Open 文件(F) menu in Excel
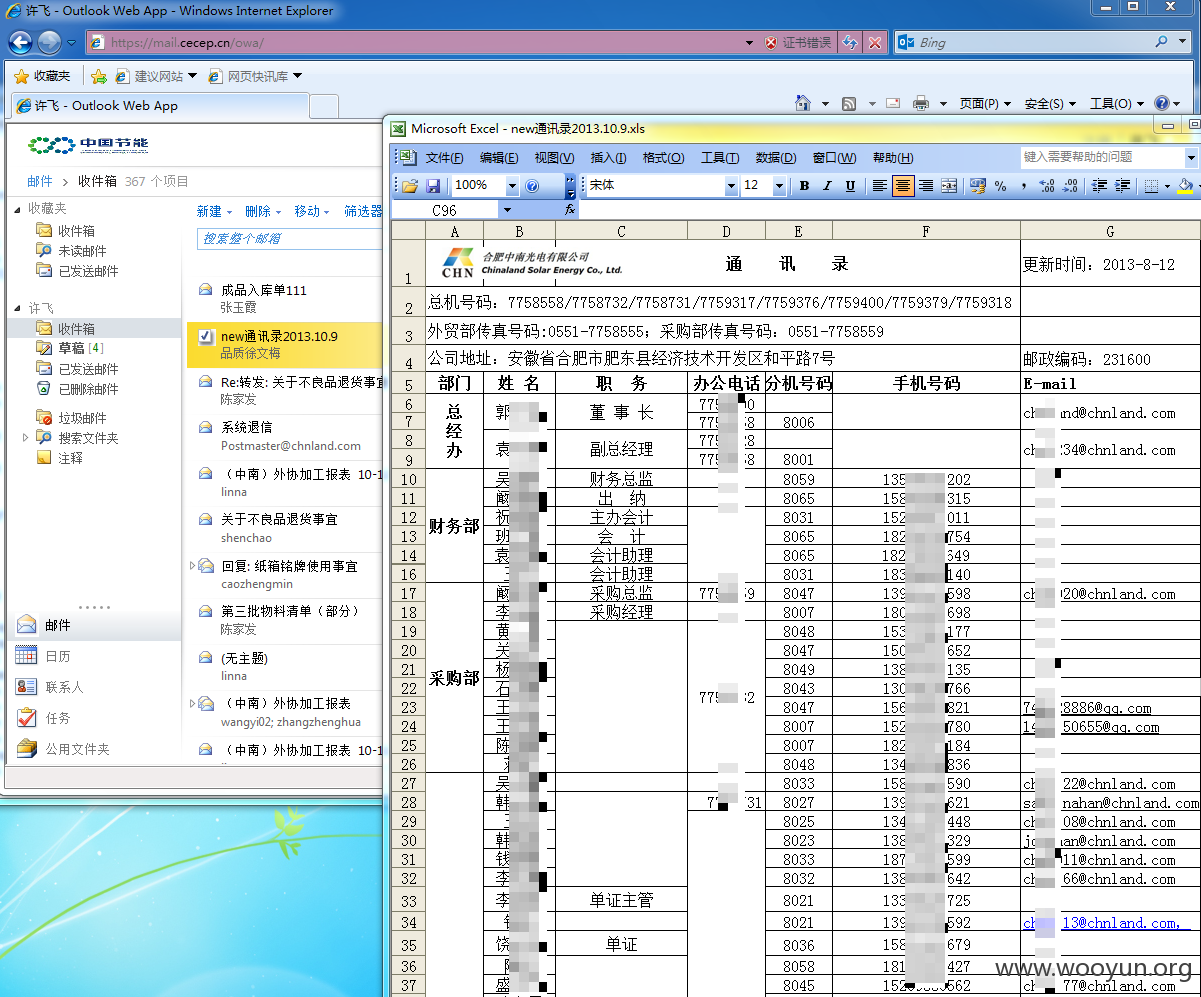The image size is (1201, 997). [444, 158]
